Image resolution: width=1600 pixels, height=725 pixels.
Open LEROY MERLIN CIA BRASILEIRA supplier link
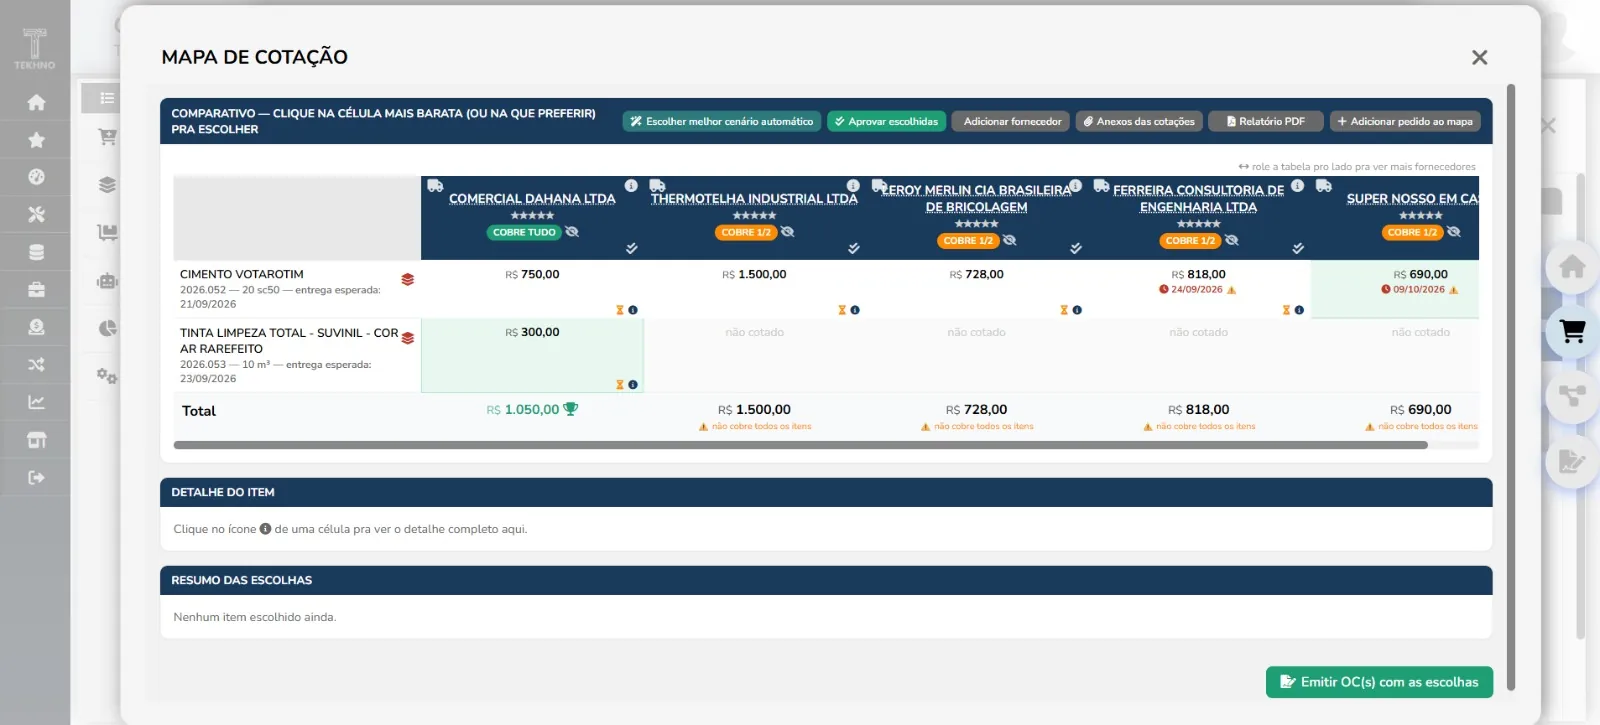click(977, 198)
